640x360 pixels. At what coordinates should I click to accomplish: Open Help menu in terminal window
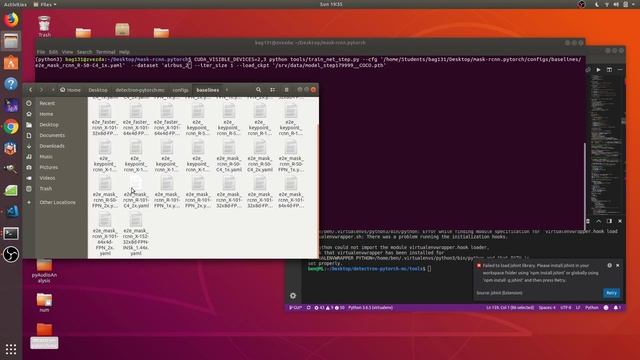[x=124, y=52]
